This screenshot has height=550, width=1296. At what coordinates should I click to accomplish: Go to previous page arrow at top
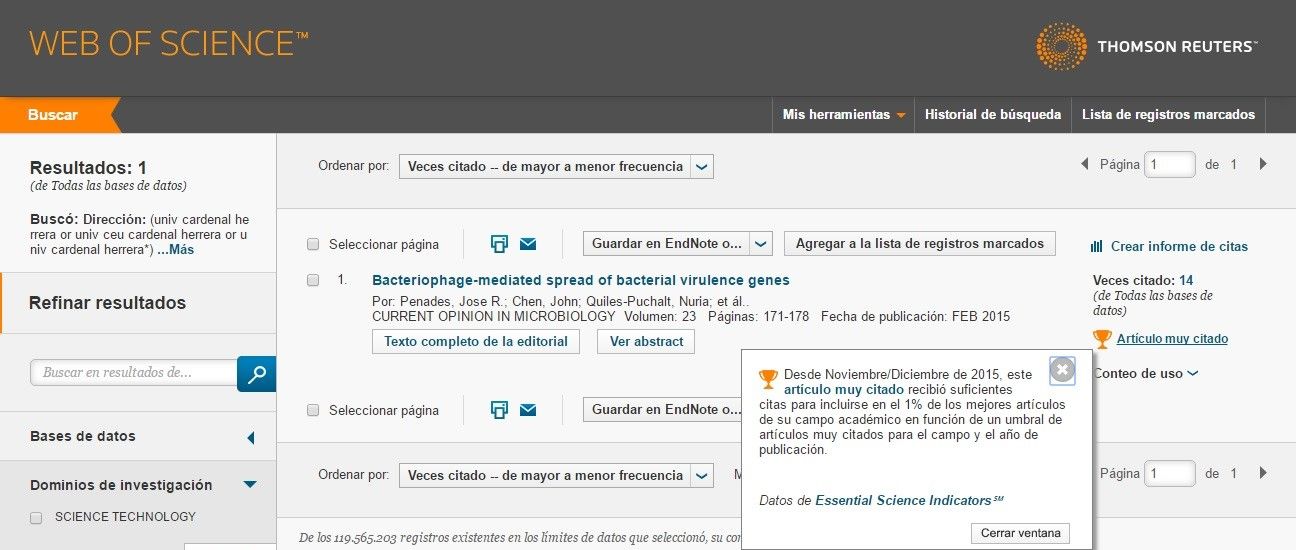[x=1085, y=164]
